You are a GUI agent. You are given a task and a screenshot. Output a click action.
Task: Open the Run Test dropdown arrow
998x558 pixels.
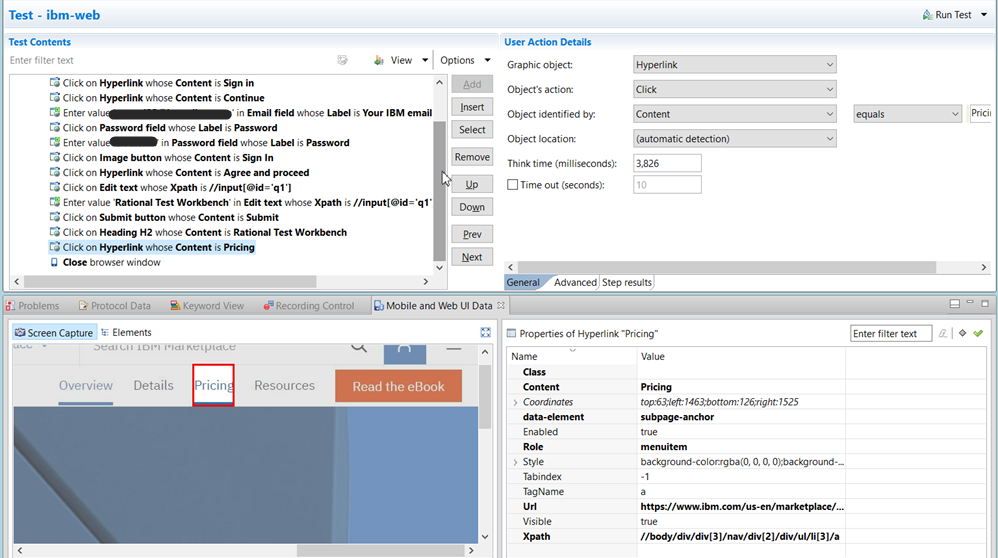pos(984,15)
